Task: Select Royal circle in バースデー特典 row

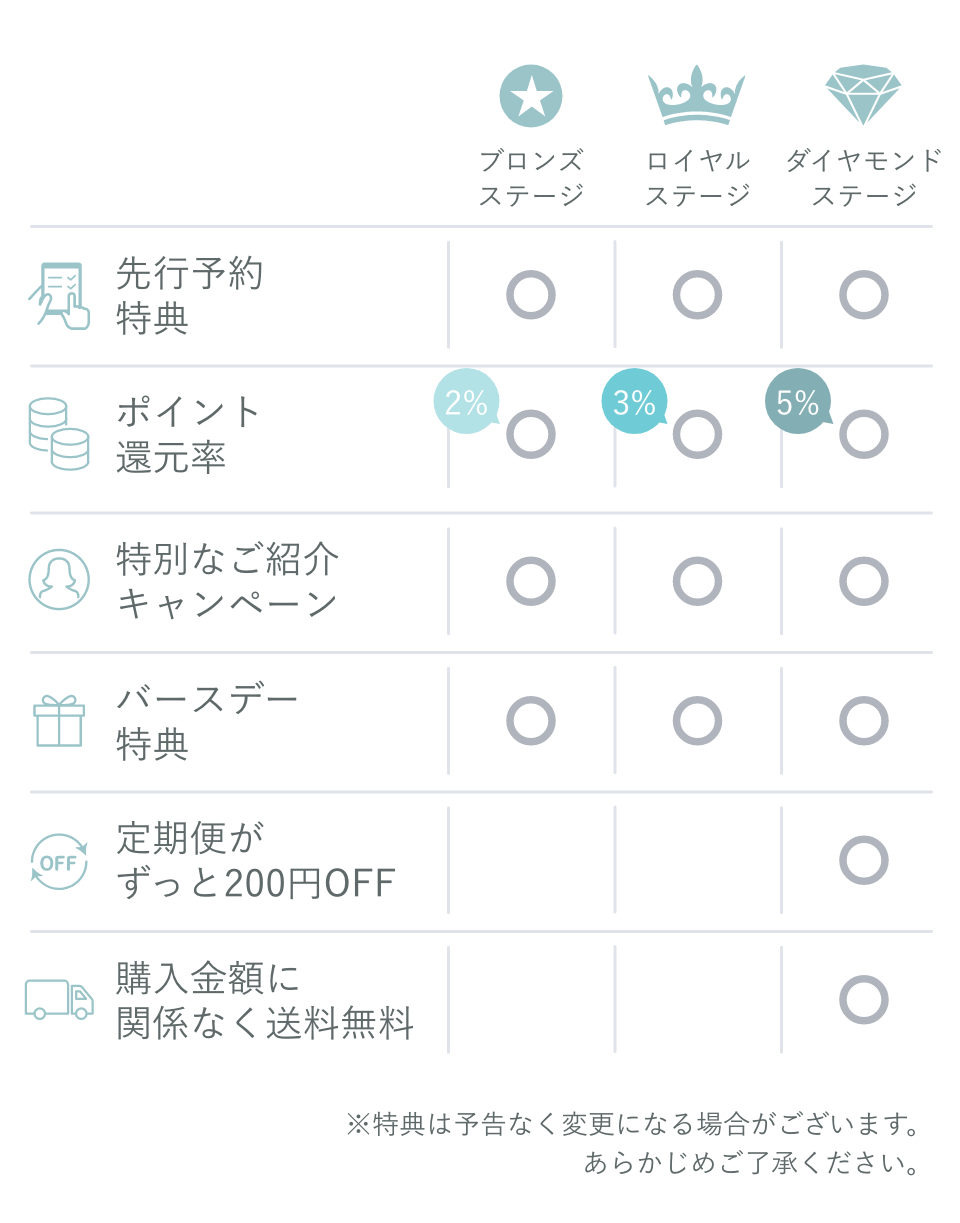Action: tap(697, 721)
